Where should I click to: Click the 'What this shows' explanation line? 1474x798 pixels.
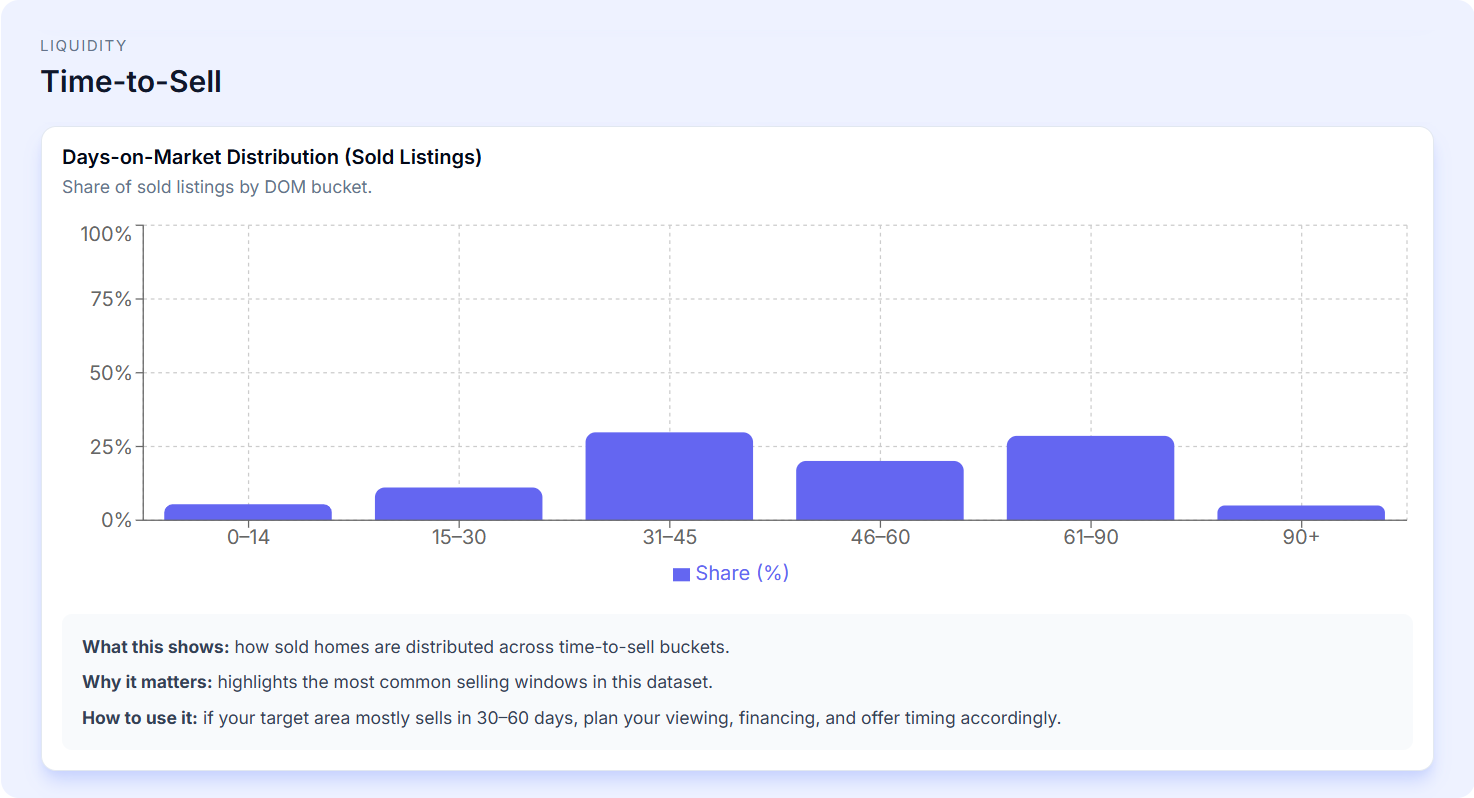(x=406, y=646)
